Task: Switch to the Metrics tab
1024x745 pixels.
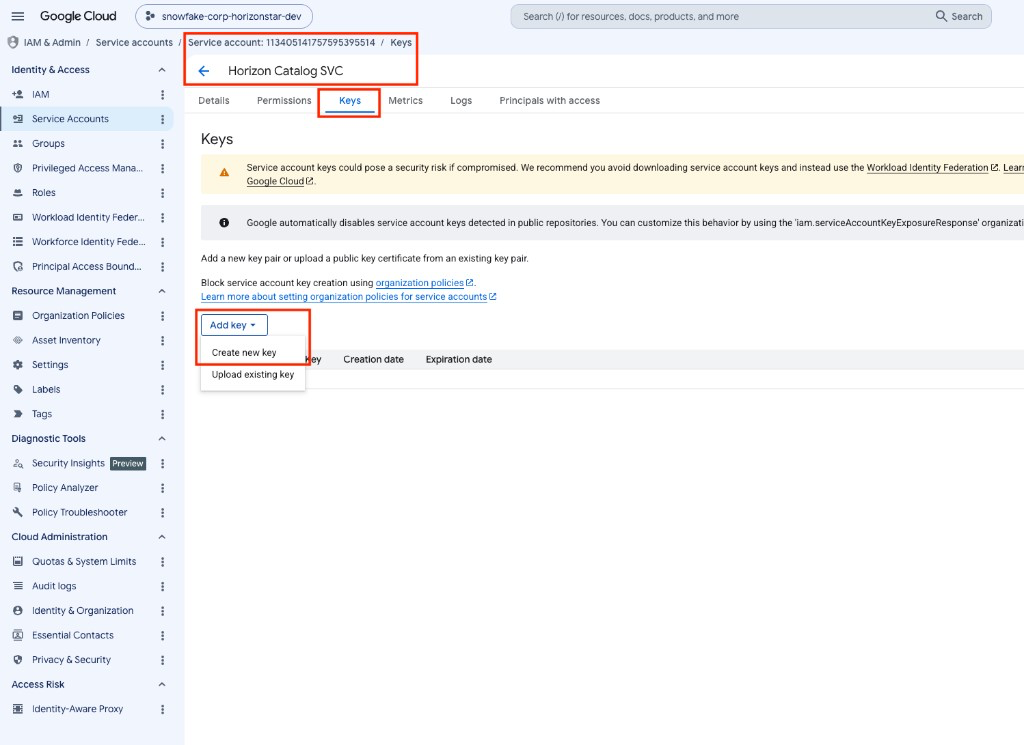Action: pyautogui.click(x=406, y=101)
